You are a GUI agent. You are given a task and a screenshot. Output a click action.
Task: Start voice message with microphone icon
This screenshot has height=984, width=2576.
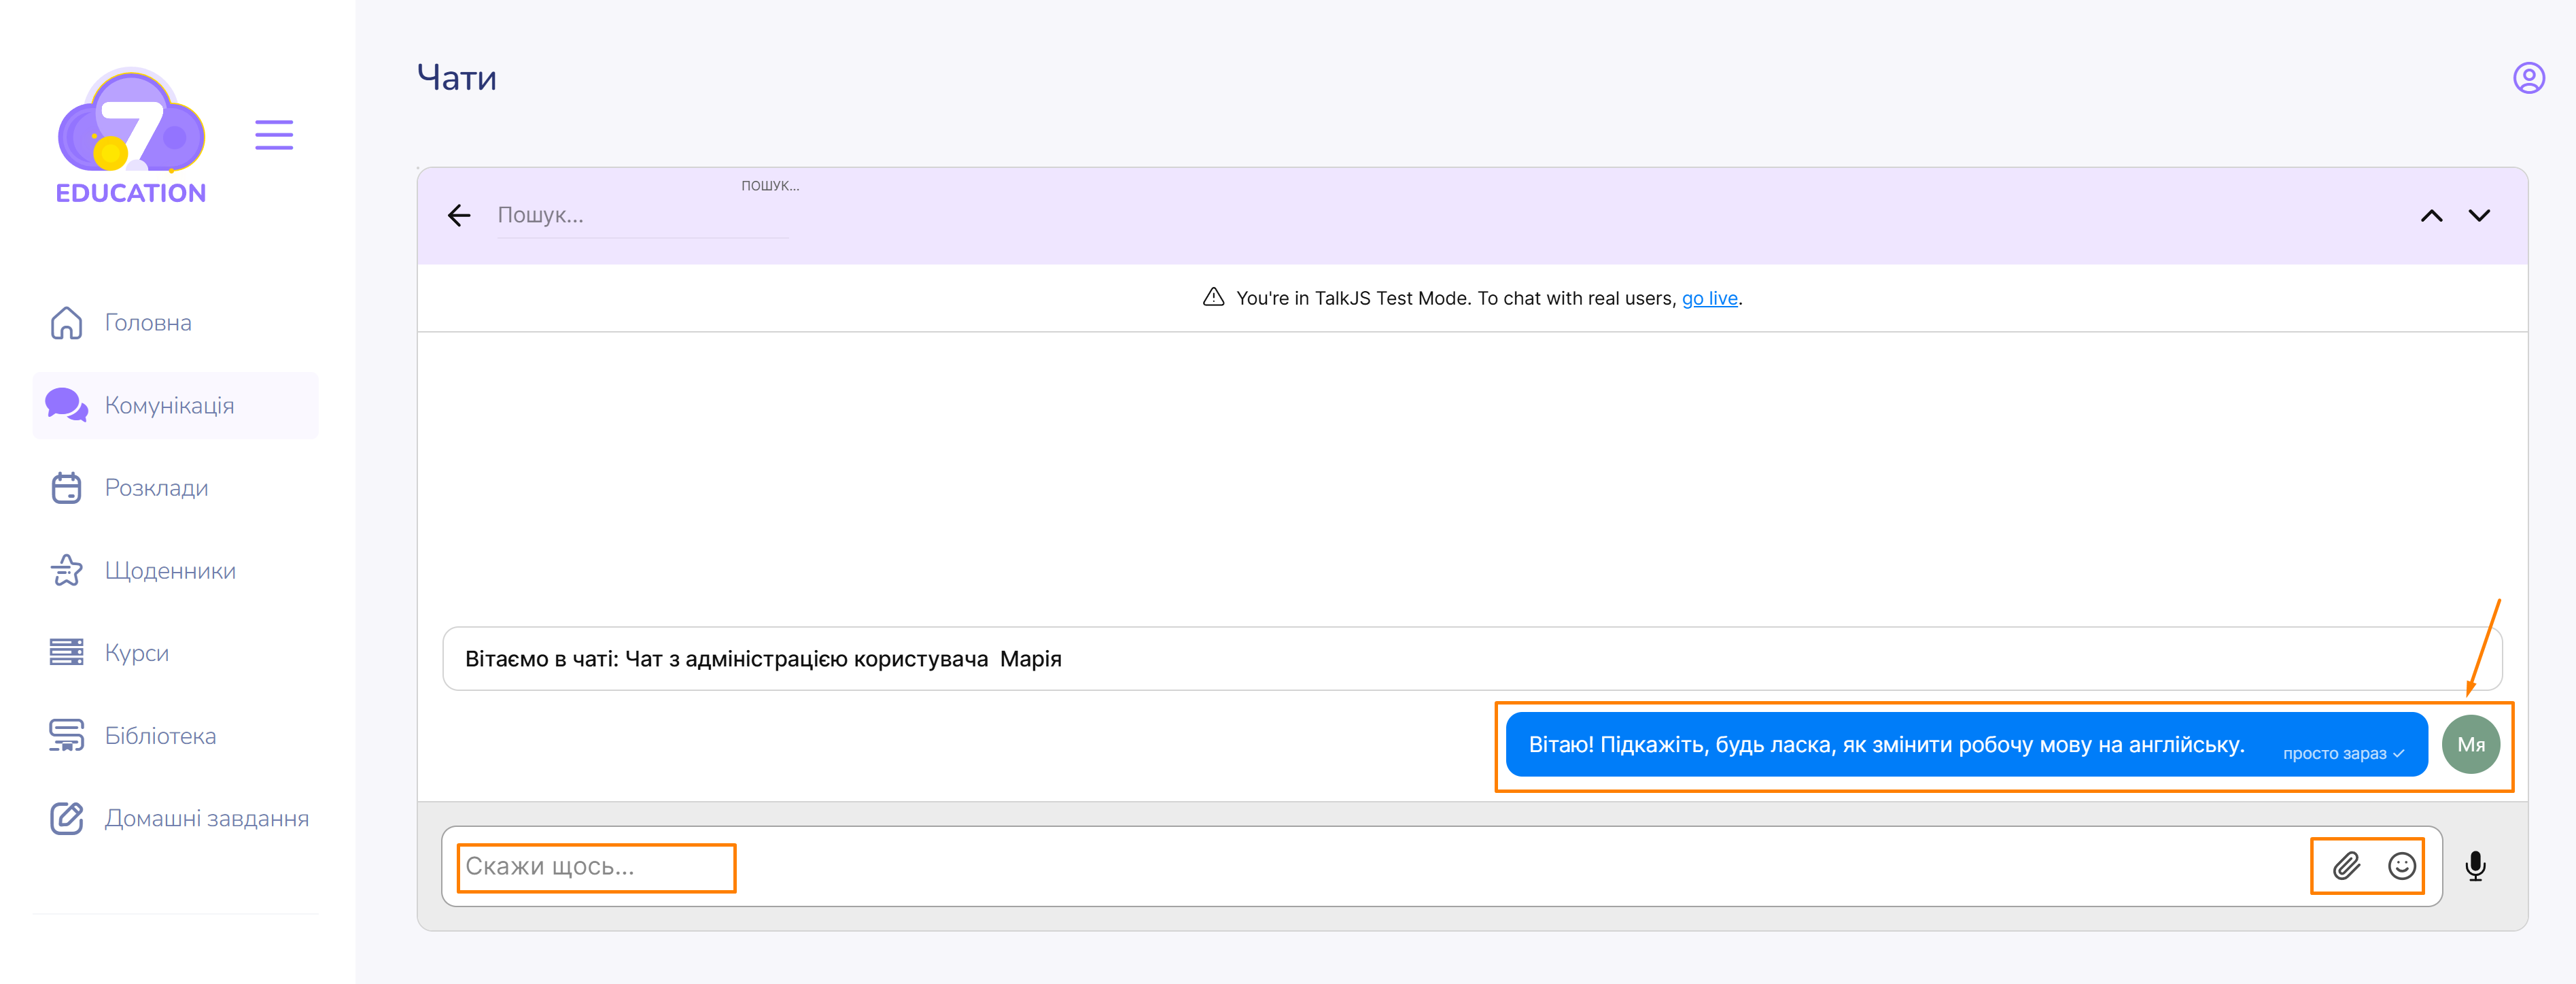point(2476,866)
